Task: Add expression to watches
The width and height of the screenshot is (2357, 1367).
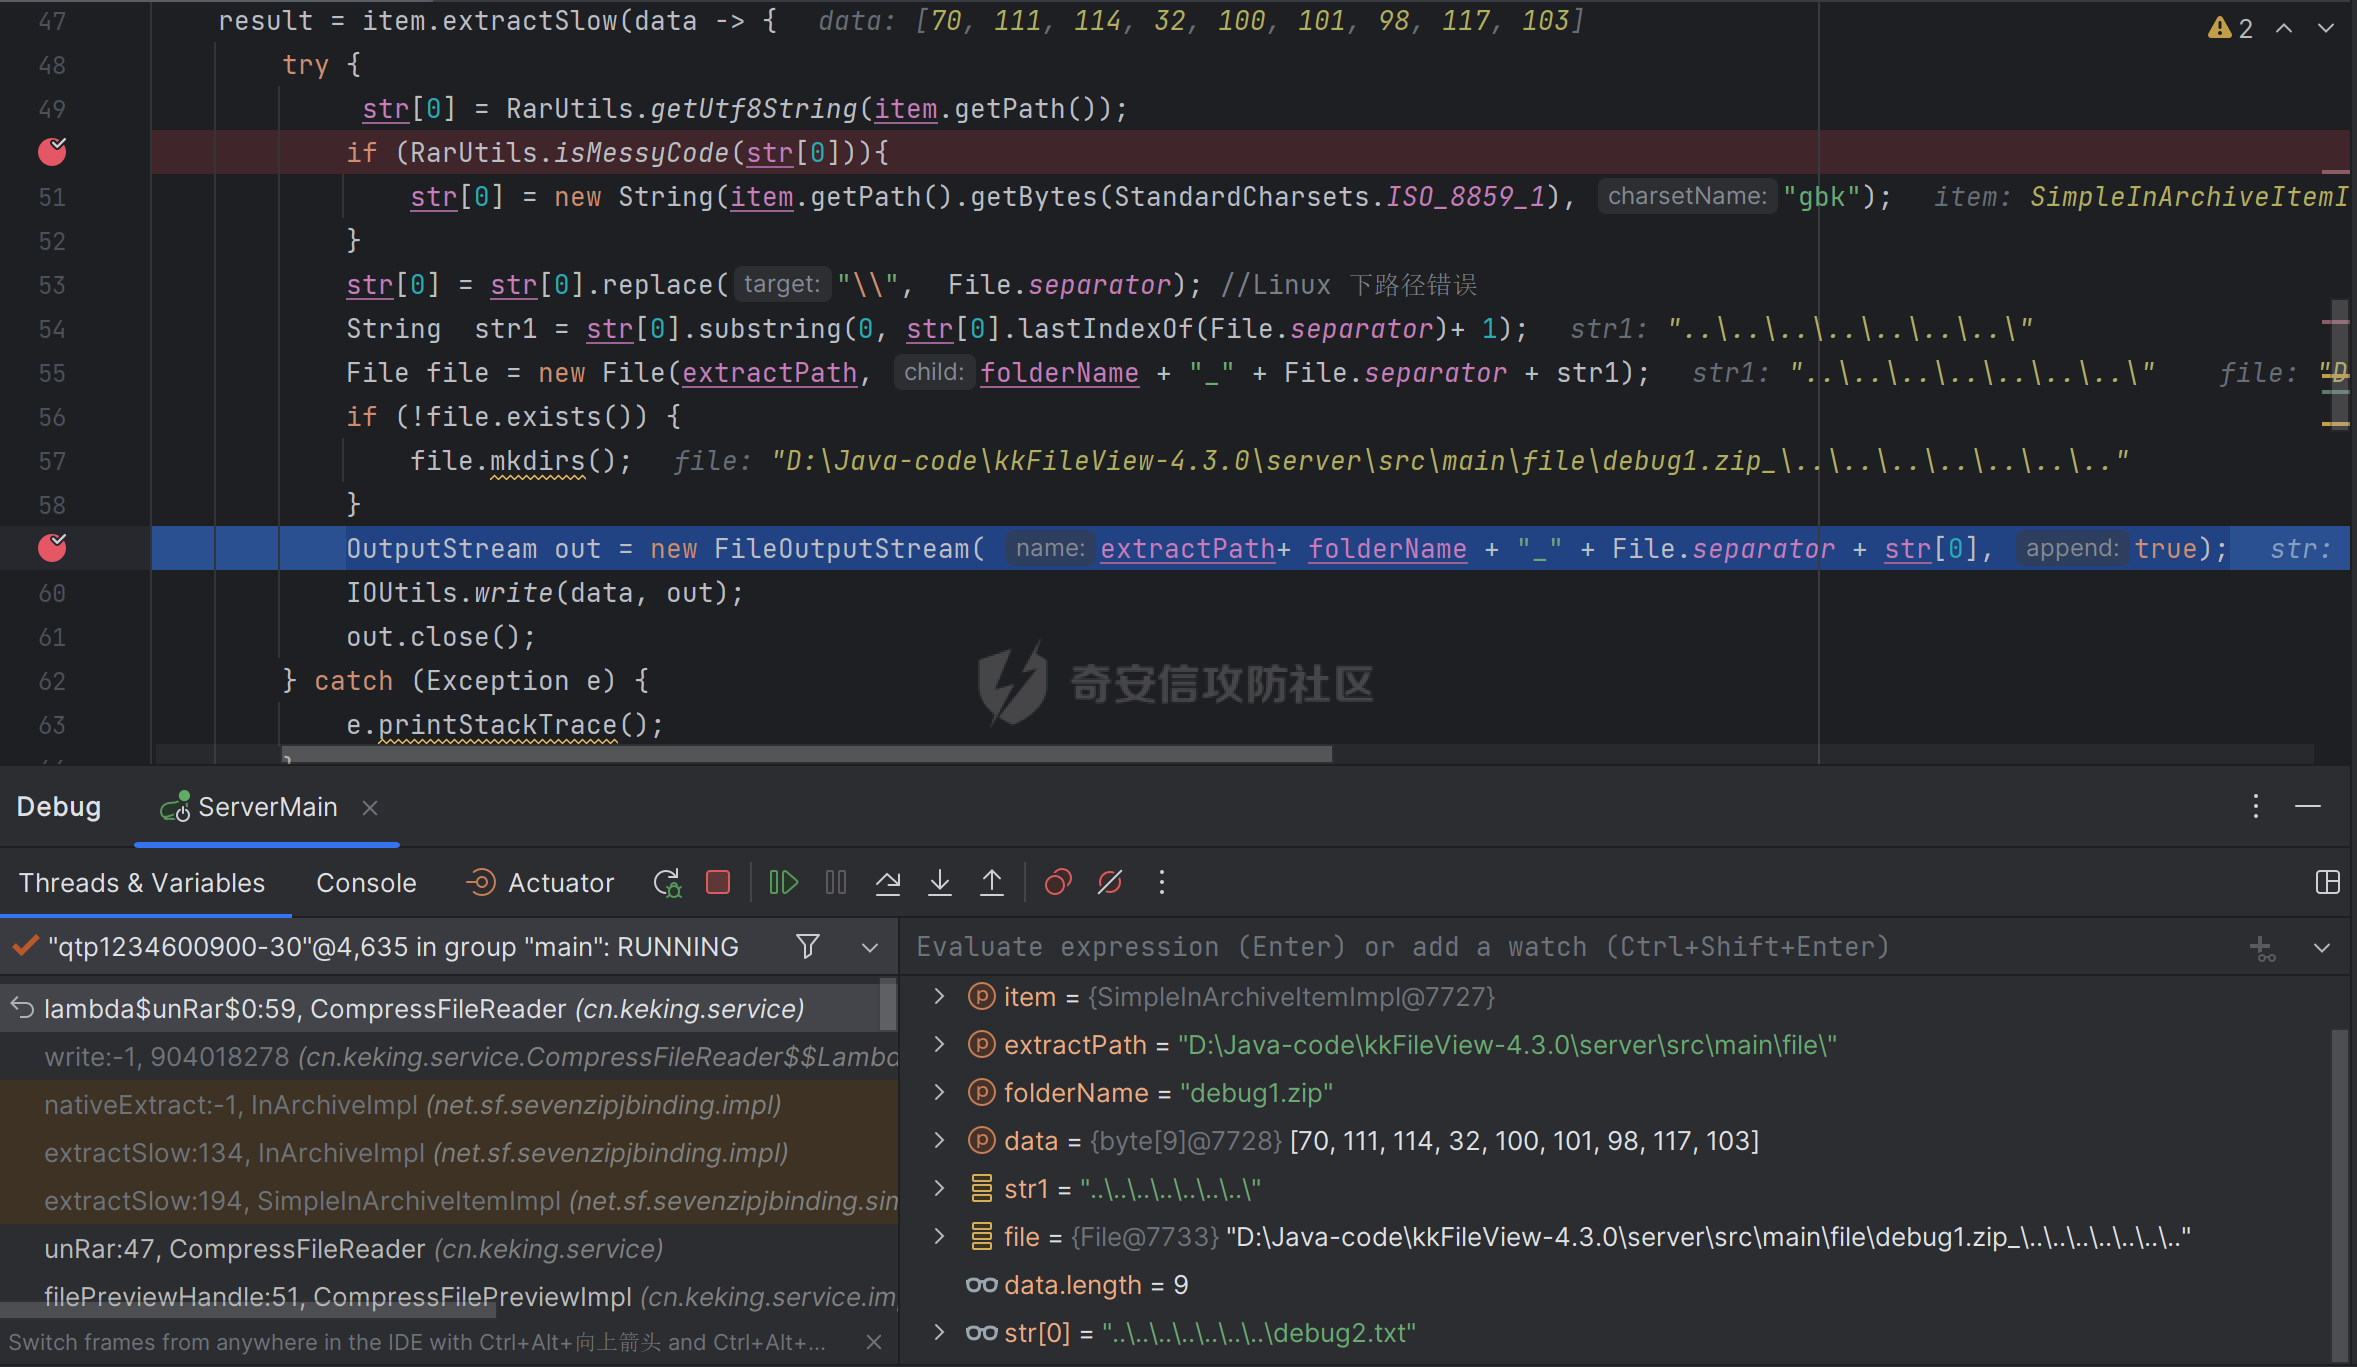Action: 2263,948
